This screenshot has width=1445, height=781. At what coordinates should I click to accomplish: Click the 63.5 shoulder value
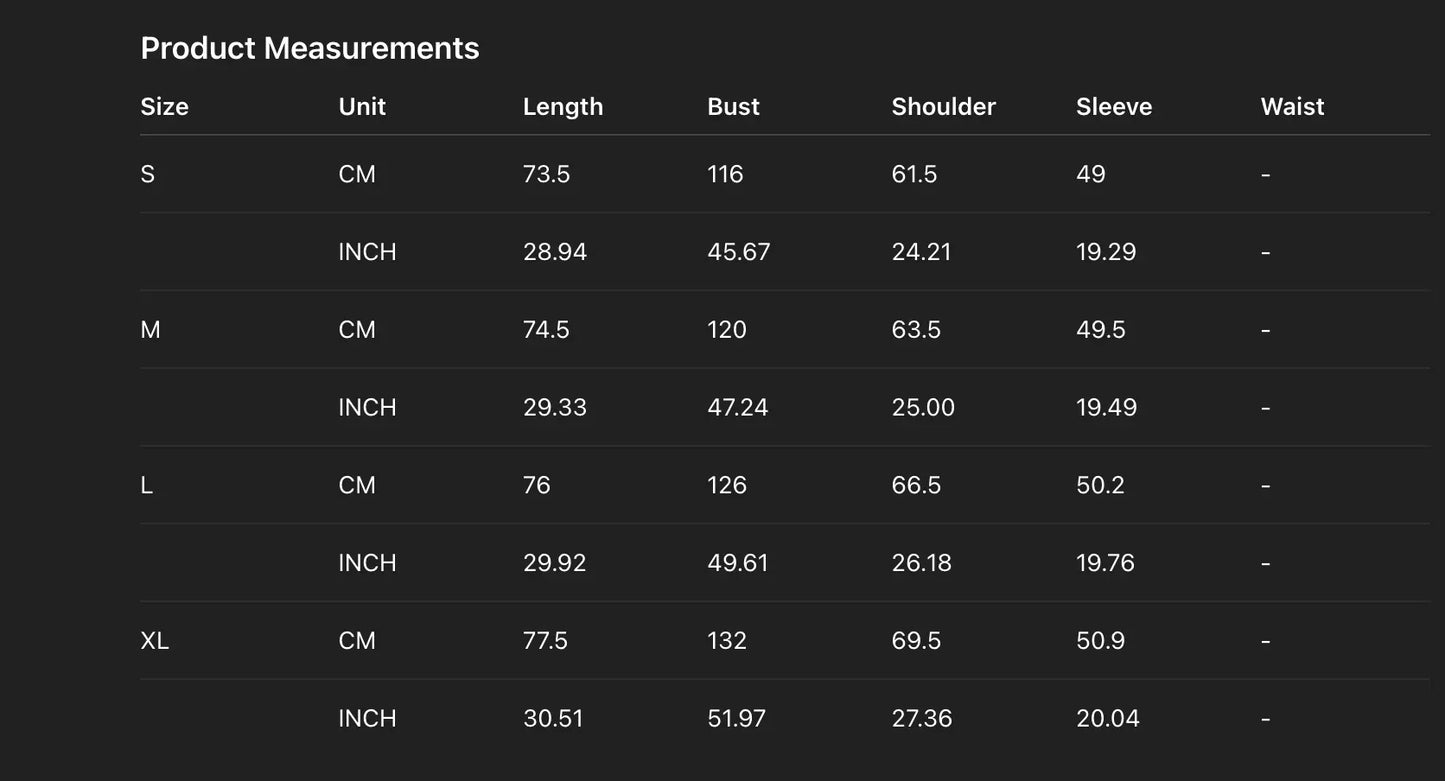coord(916,330)
